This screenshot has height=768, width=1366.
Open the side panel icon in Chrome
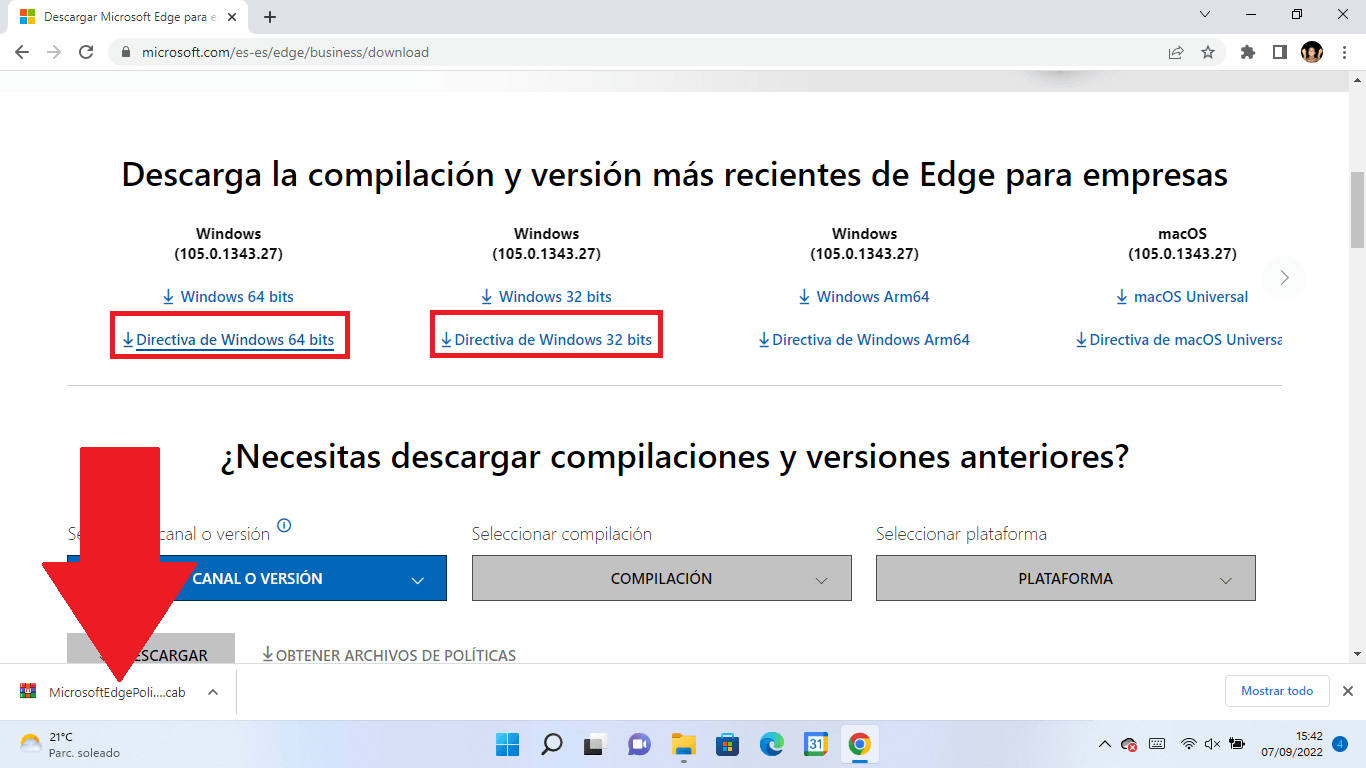click(1279, 52)
